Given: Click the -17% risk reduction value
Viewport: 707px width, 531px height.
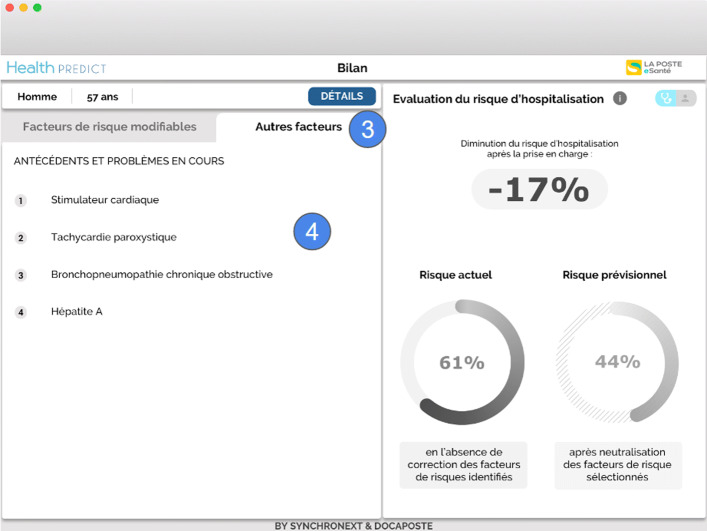Looking at the screenshot, I should [x=539, y=189].
